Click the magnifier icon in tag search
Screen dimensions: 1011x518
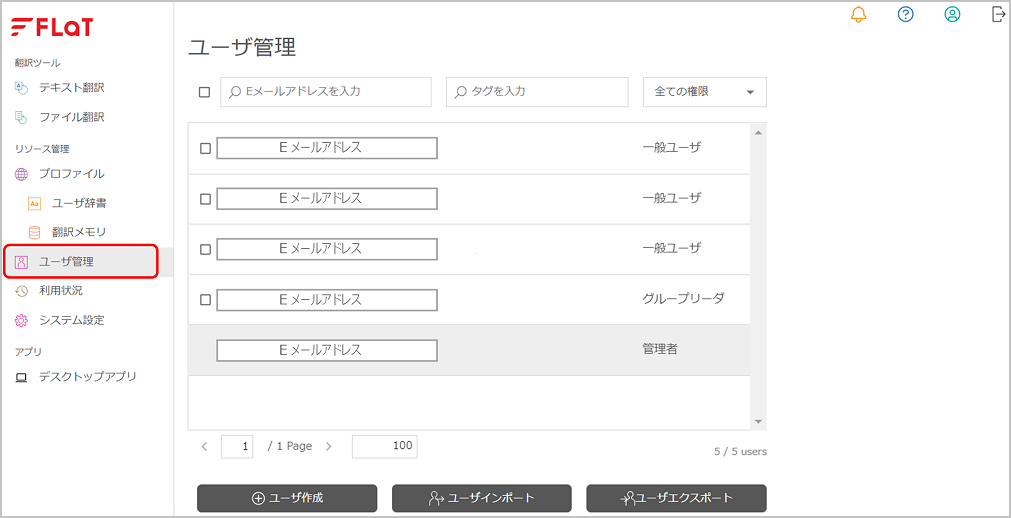pos(460,92)
